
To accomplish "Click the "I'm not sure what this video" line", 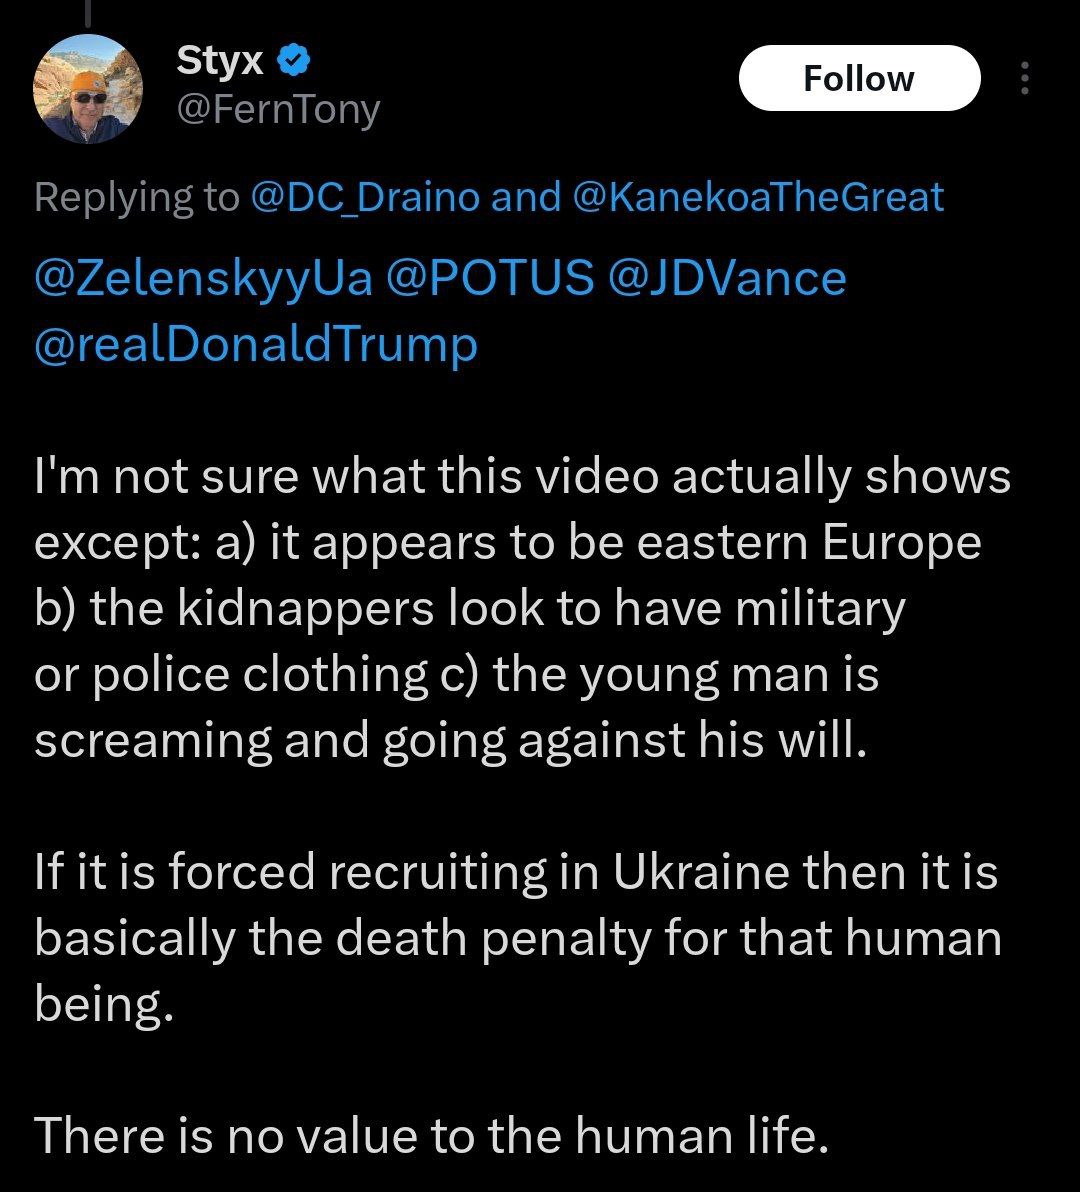I will (x=522, y=477).
